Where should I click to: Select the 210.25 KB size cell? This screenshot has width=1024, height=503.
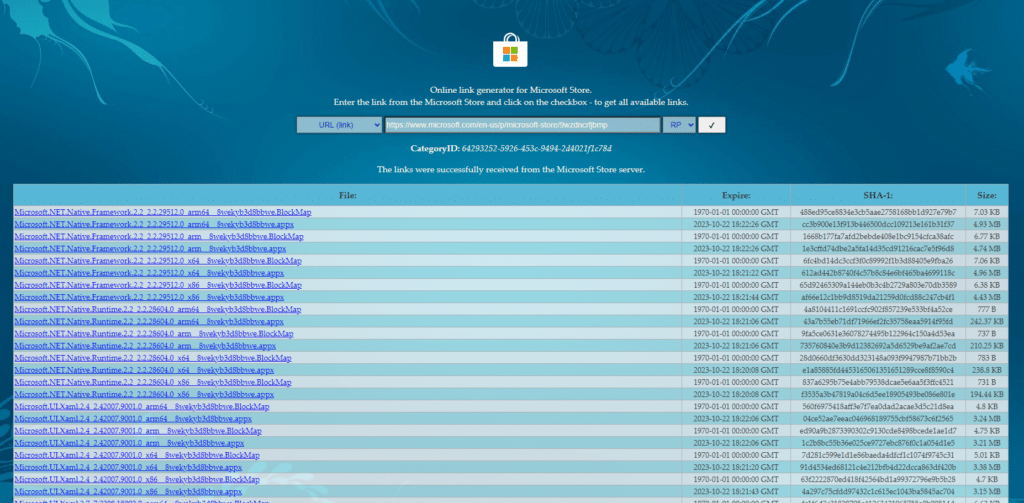tap(987, 346)
